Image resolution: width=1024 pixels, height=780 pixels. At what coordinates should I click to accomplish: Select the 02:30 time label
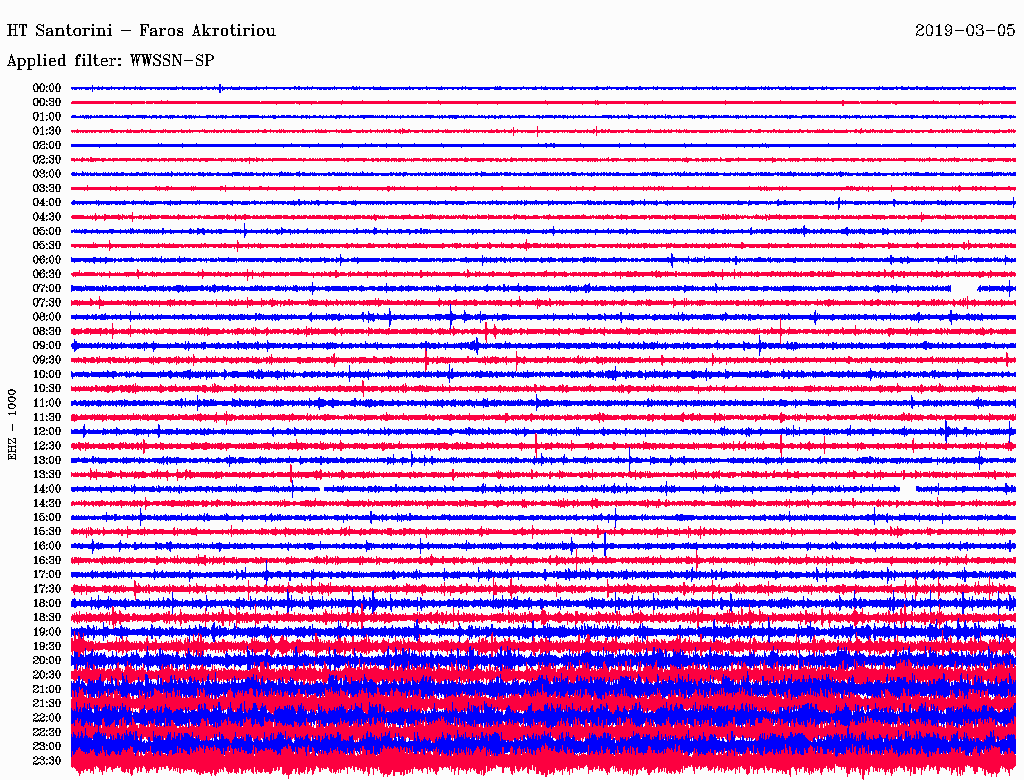click(x=47, y=159)
